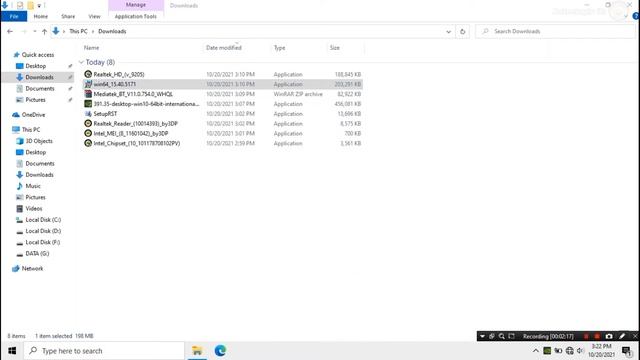Open the Videos folder
The height and width of the screenshot is (360, 640).
click(33, 209)
